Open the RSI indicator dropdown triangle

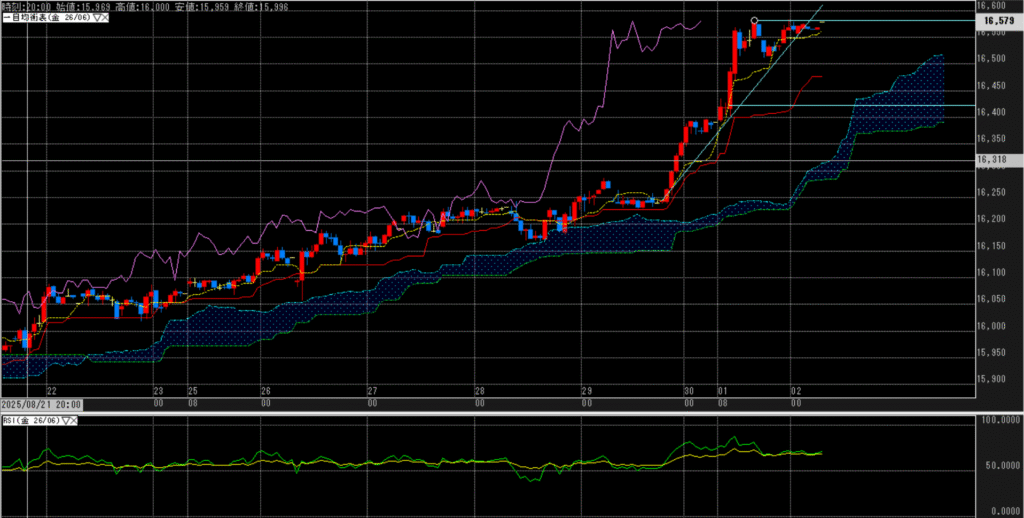[67, 423]
